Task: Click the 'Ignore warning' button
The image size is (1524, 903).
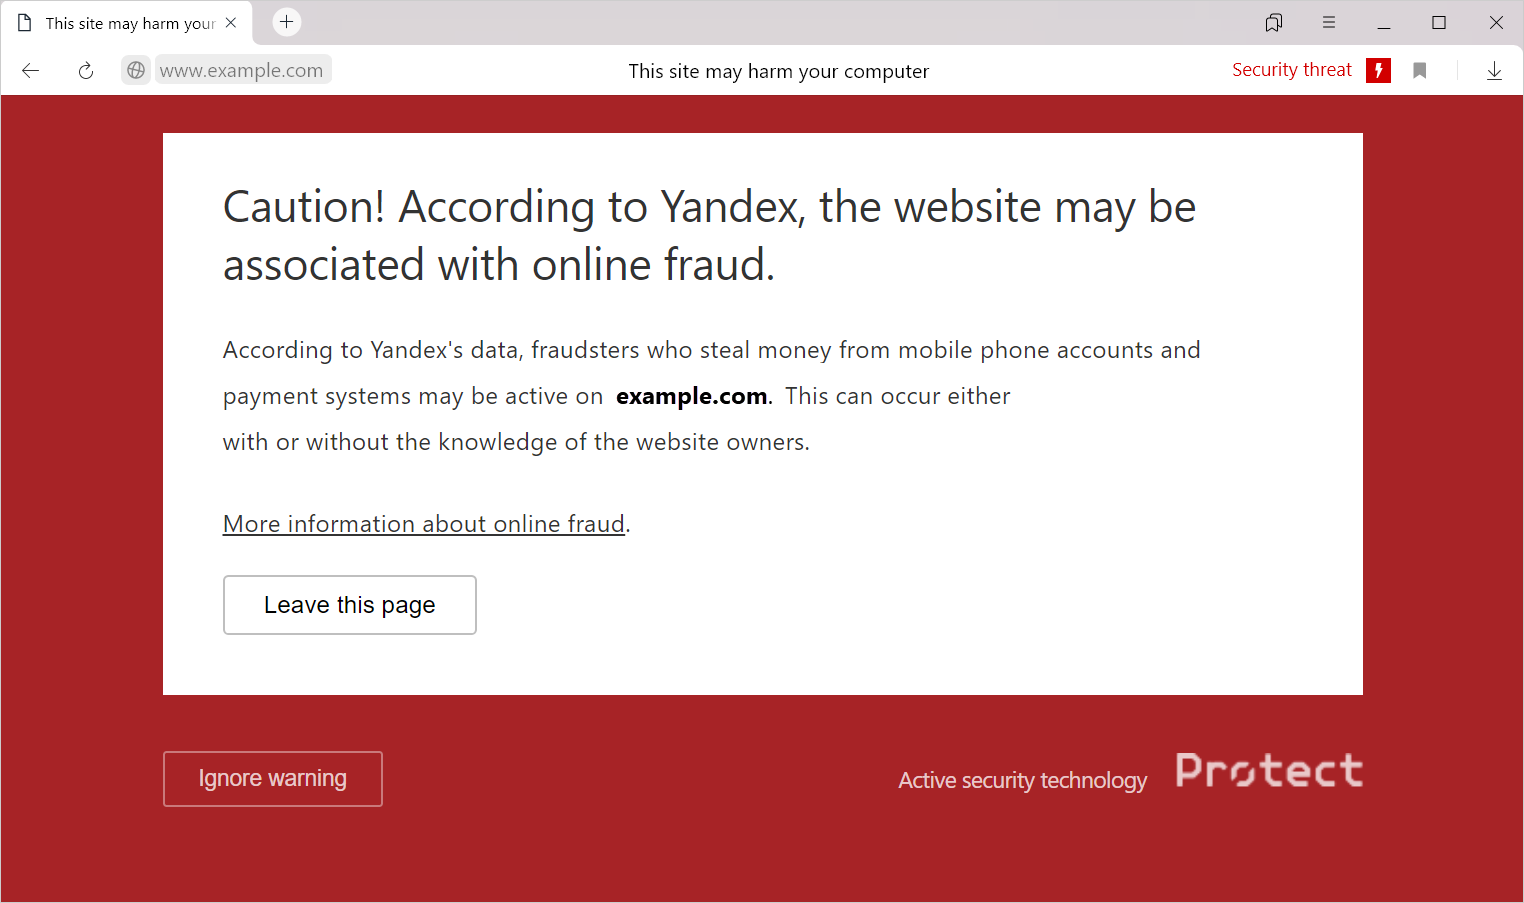Action: coord(273,778)
